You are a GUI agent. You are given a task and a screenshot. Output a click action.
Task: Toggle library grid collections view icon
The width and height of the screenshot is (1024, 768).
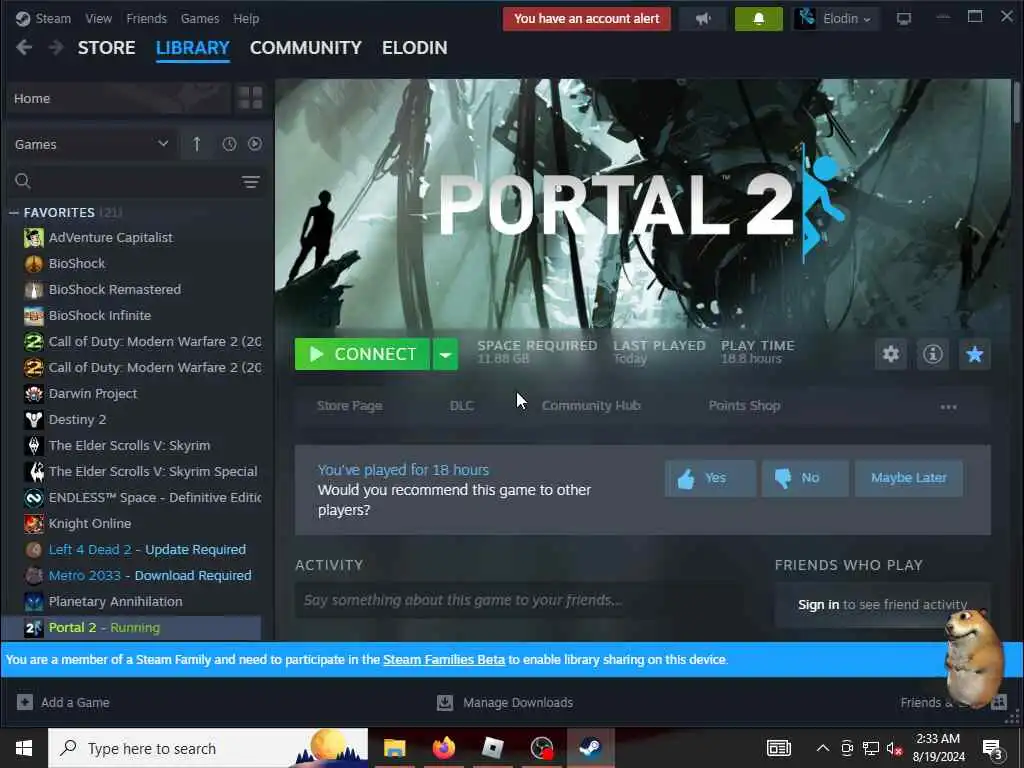pyautogui.click(x=250, y=98)
